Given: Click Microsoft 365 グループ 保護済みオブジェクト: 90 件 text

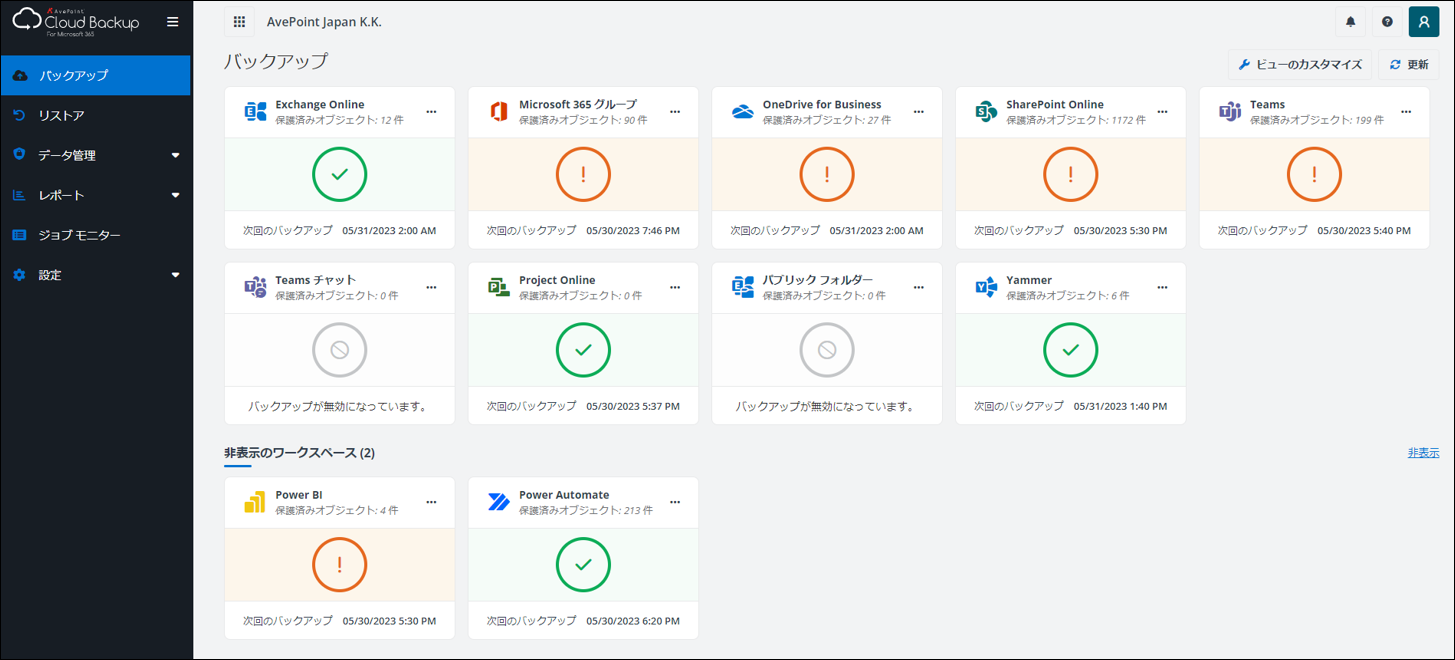Looking at the screenshot, I should point(583,120).
